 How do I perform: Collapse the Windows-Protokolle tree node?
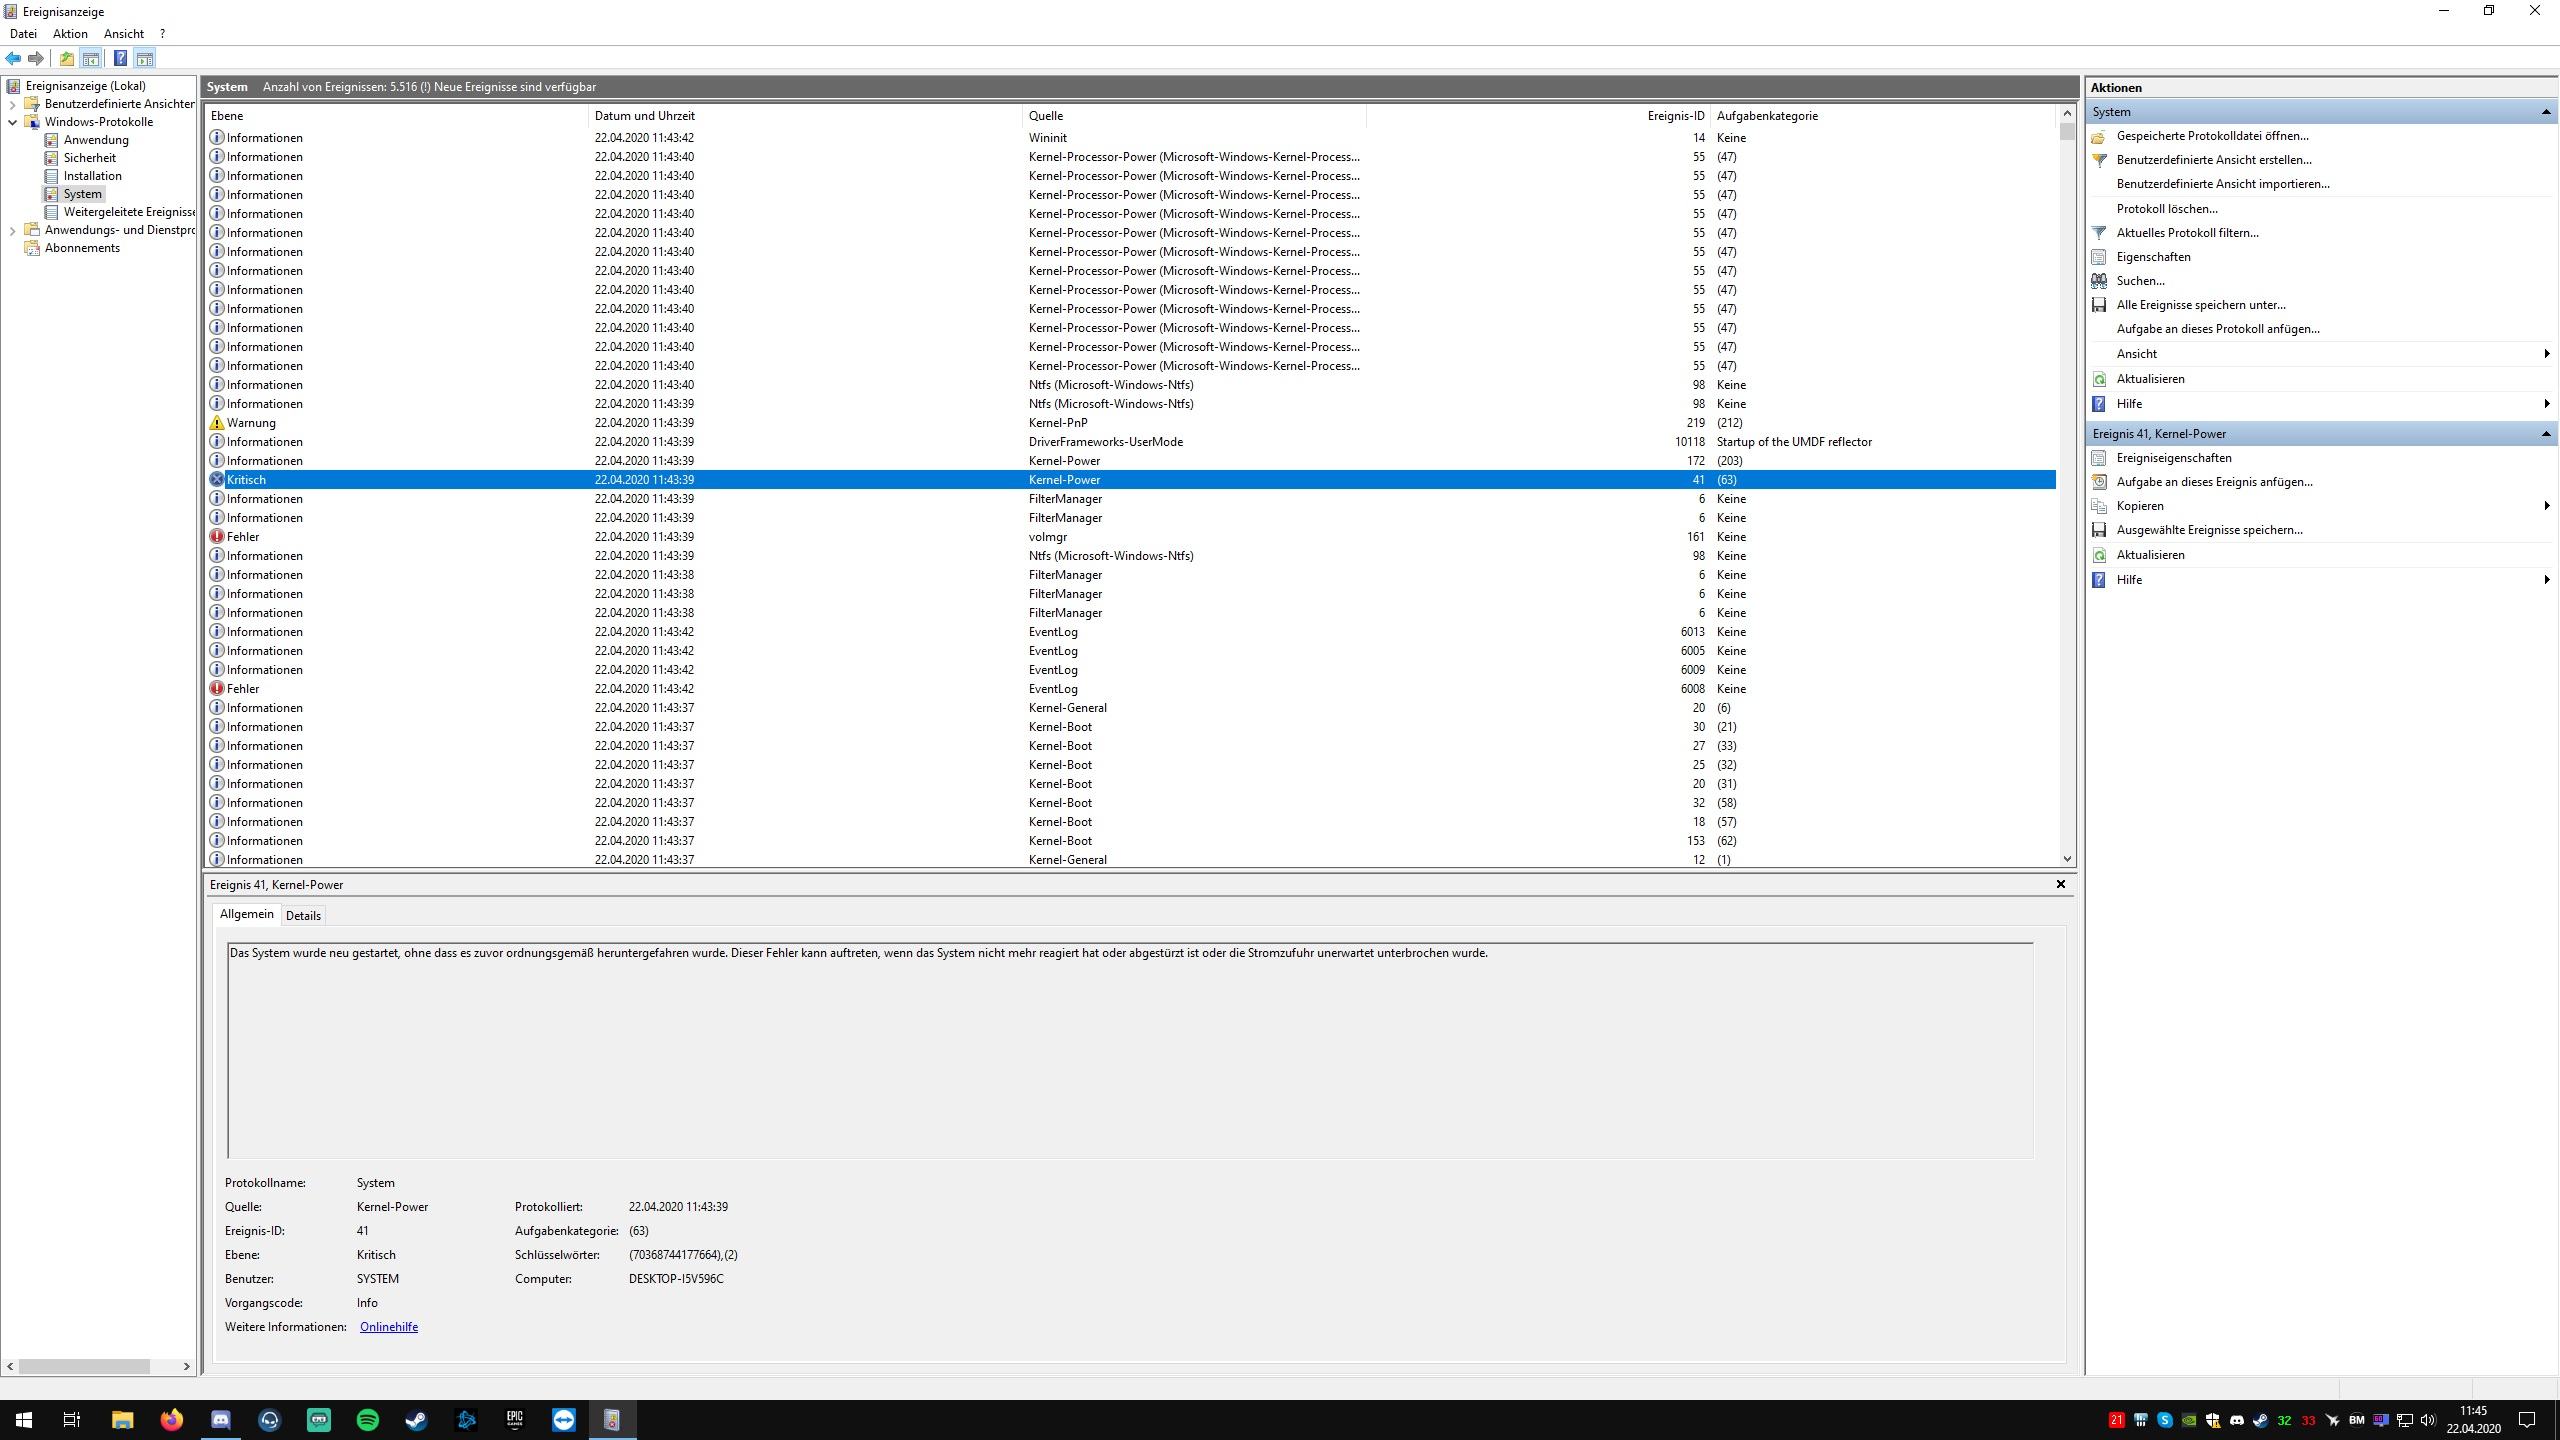pyautogui.click(x=12, y=122)
